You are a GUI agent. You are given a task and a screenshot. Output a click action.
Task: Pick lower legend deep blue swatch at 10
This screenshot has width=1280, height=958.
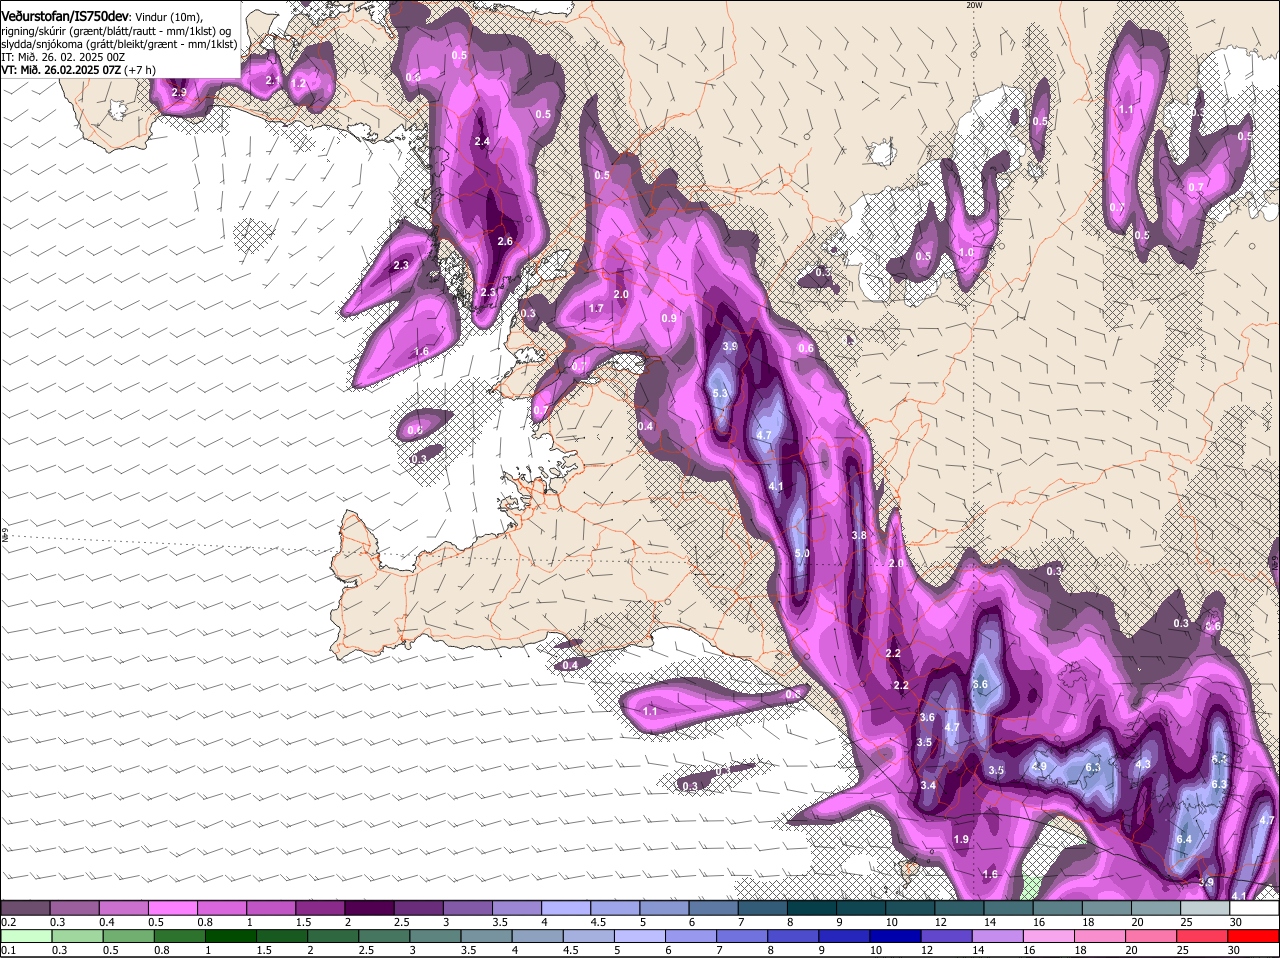click(x=894, y=936)
